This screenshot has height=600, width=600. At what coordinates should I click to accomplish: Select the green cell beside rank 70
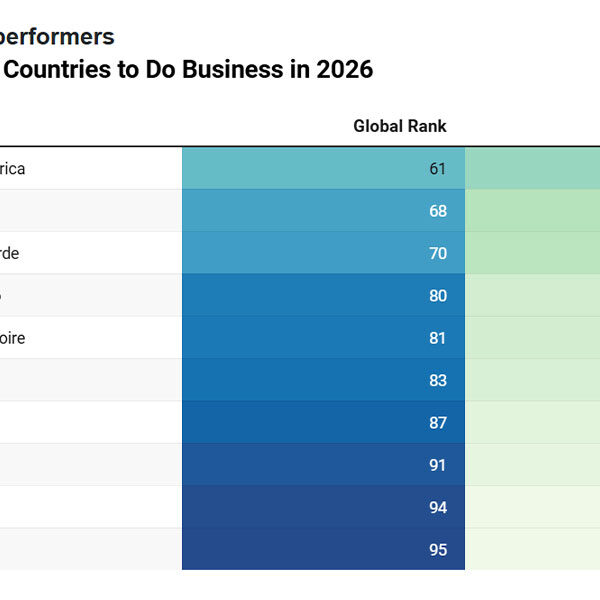pyautogui.click(x=532, y=253)
